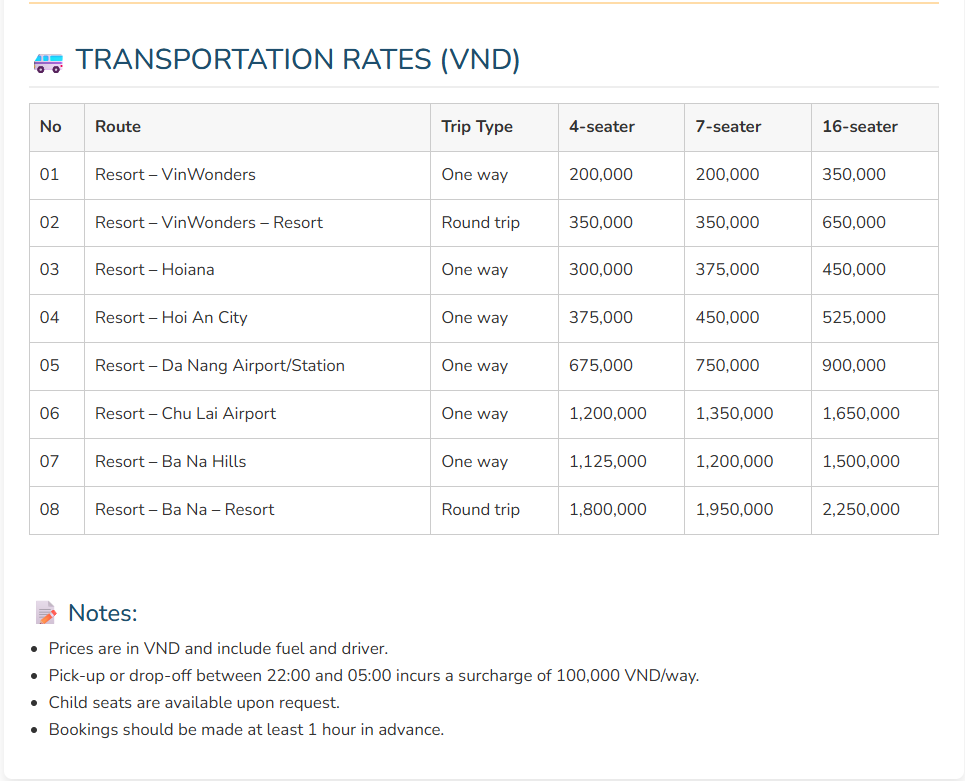Click Resort – Chu Lai Airport route
Screen dimensions: 965x781
[x=185, y=414]
